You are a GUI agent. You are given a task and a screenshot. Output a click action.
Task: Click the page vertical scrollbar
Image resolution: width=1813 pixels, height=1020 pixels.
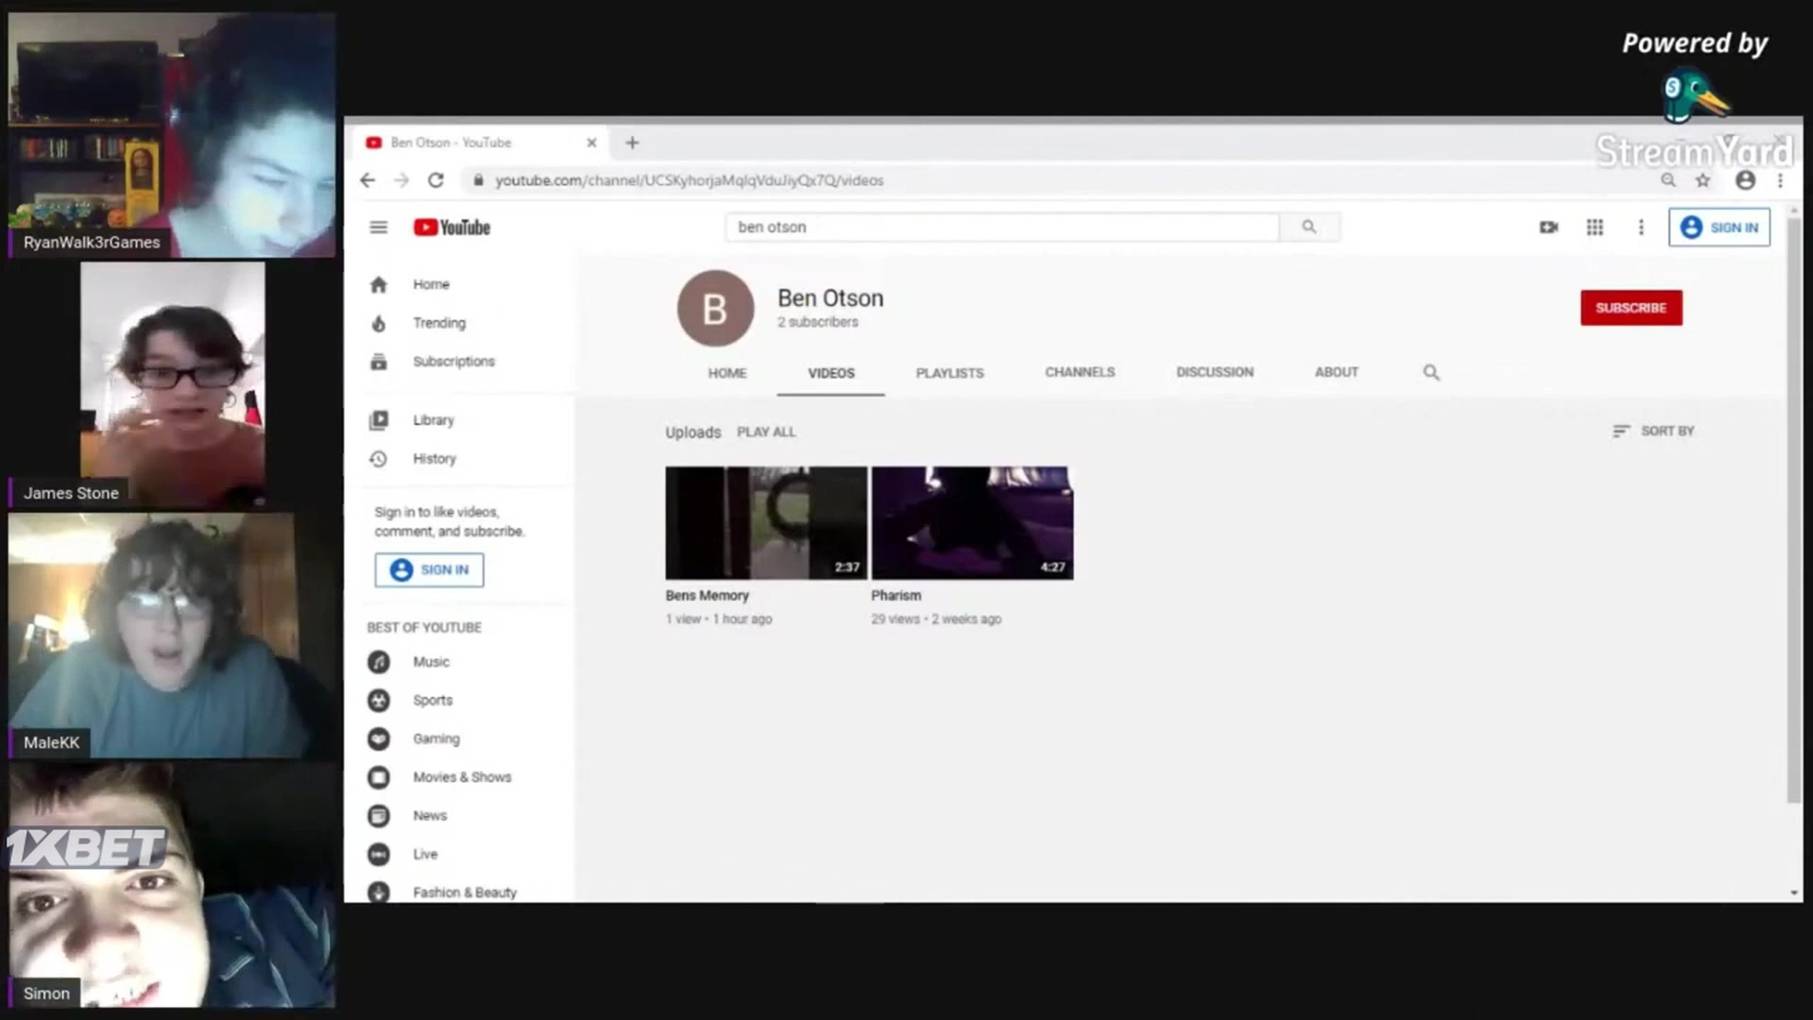tap(1793, 510)
